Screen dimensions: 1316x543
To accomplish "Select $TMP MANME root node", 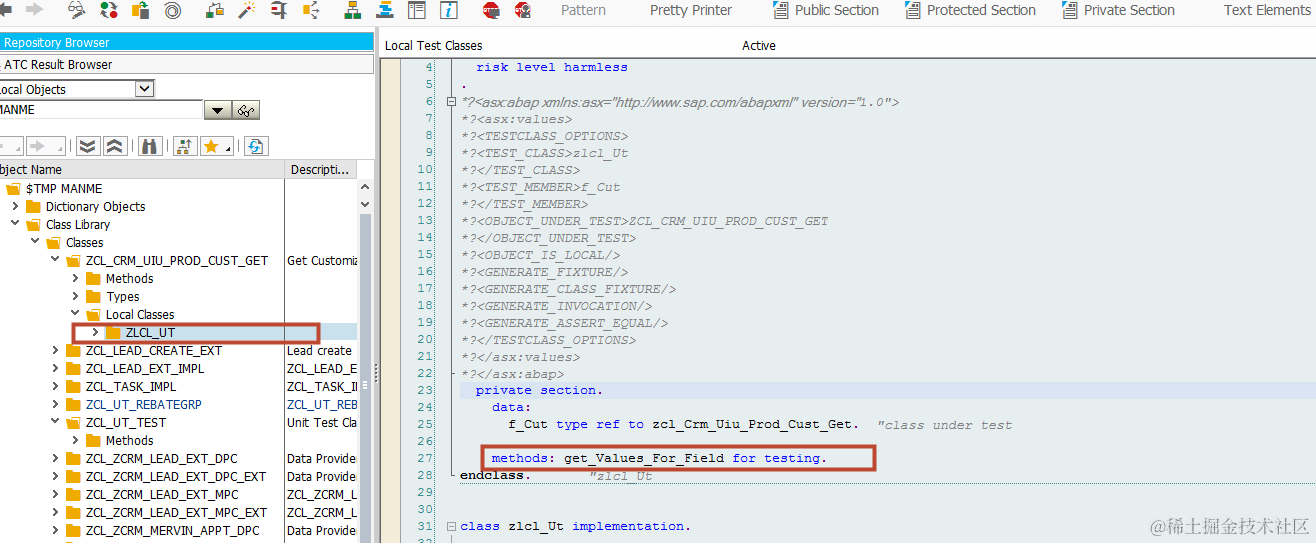I will tap(64, 188).
